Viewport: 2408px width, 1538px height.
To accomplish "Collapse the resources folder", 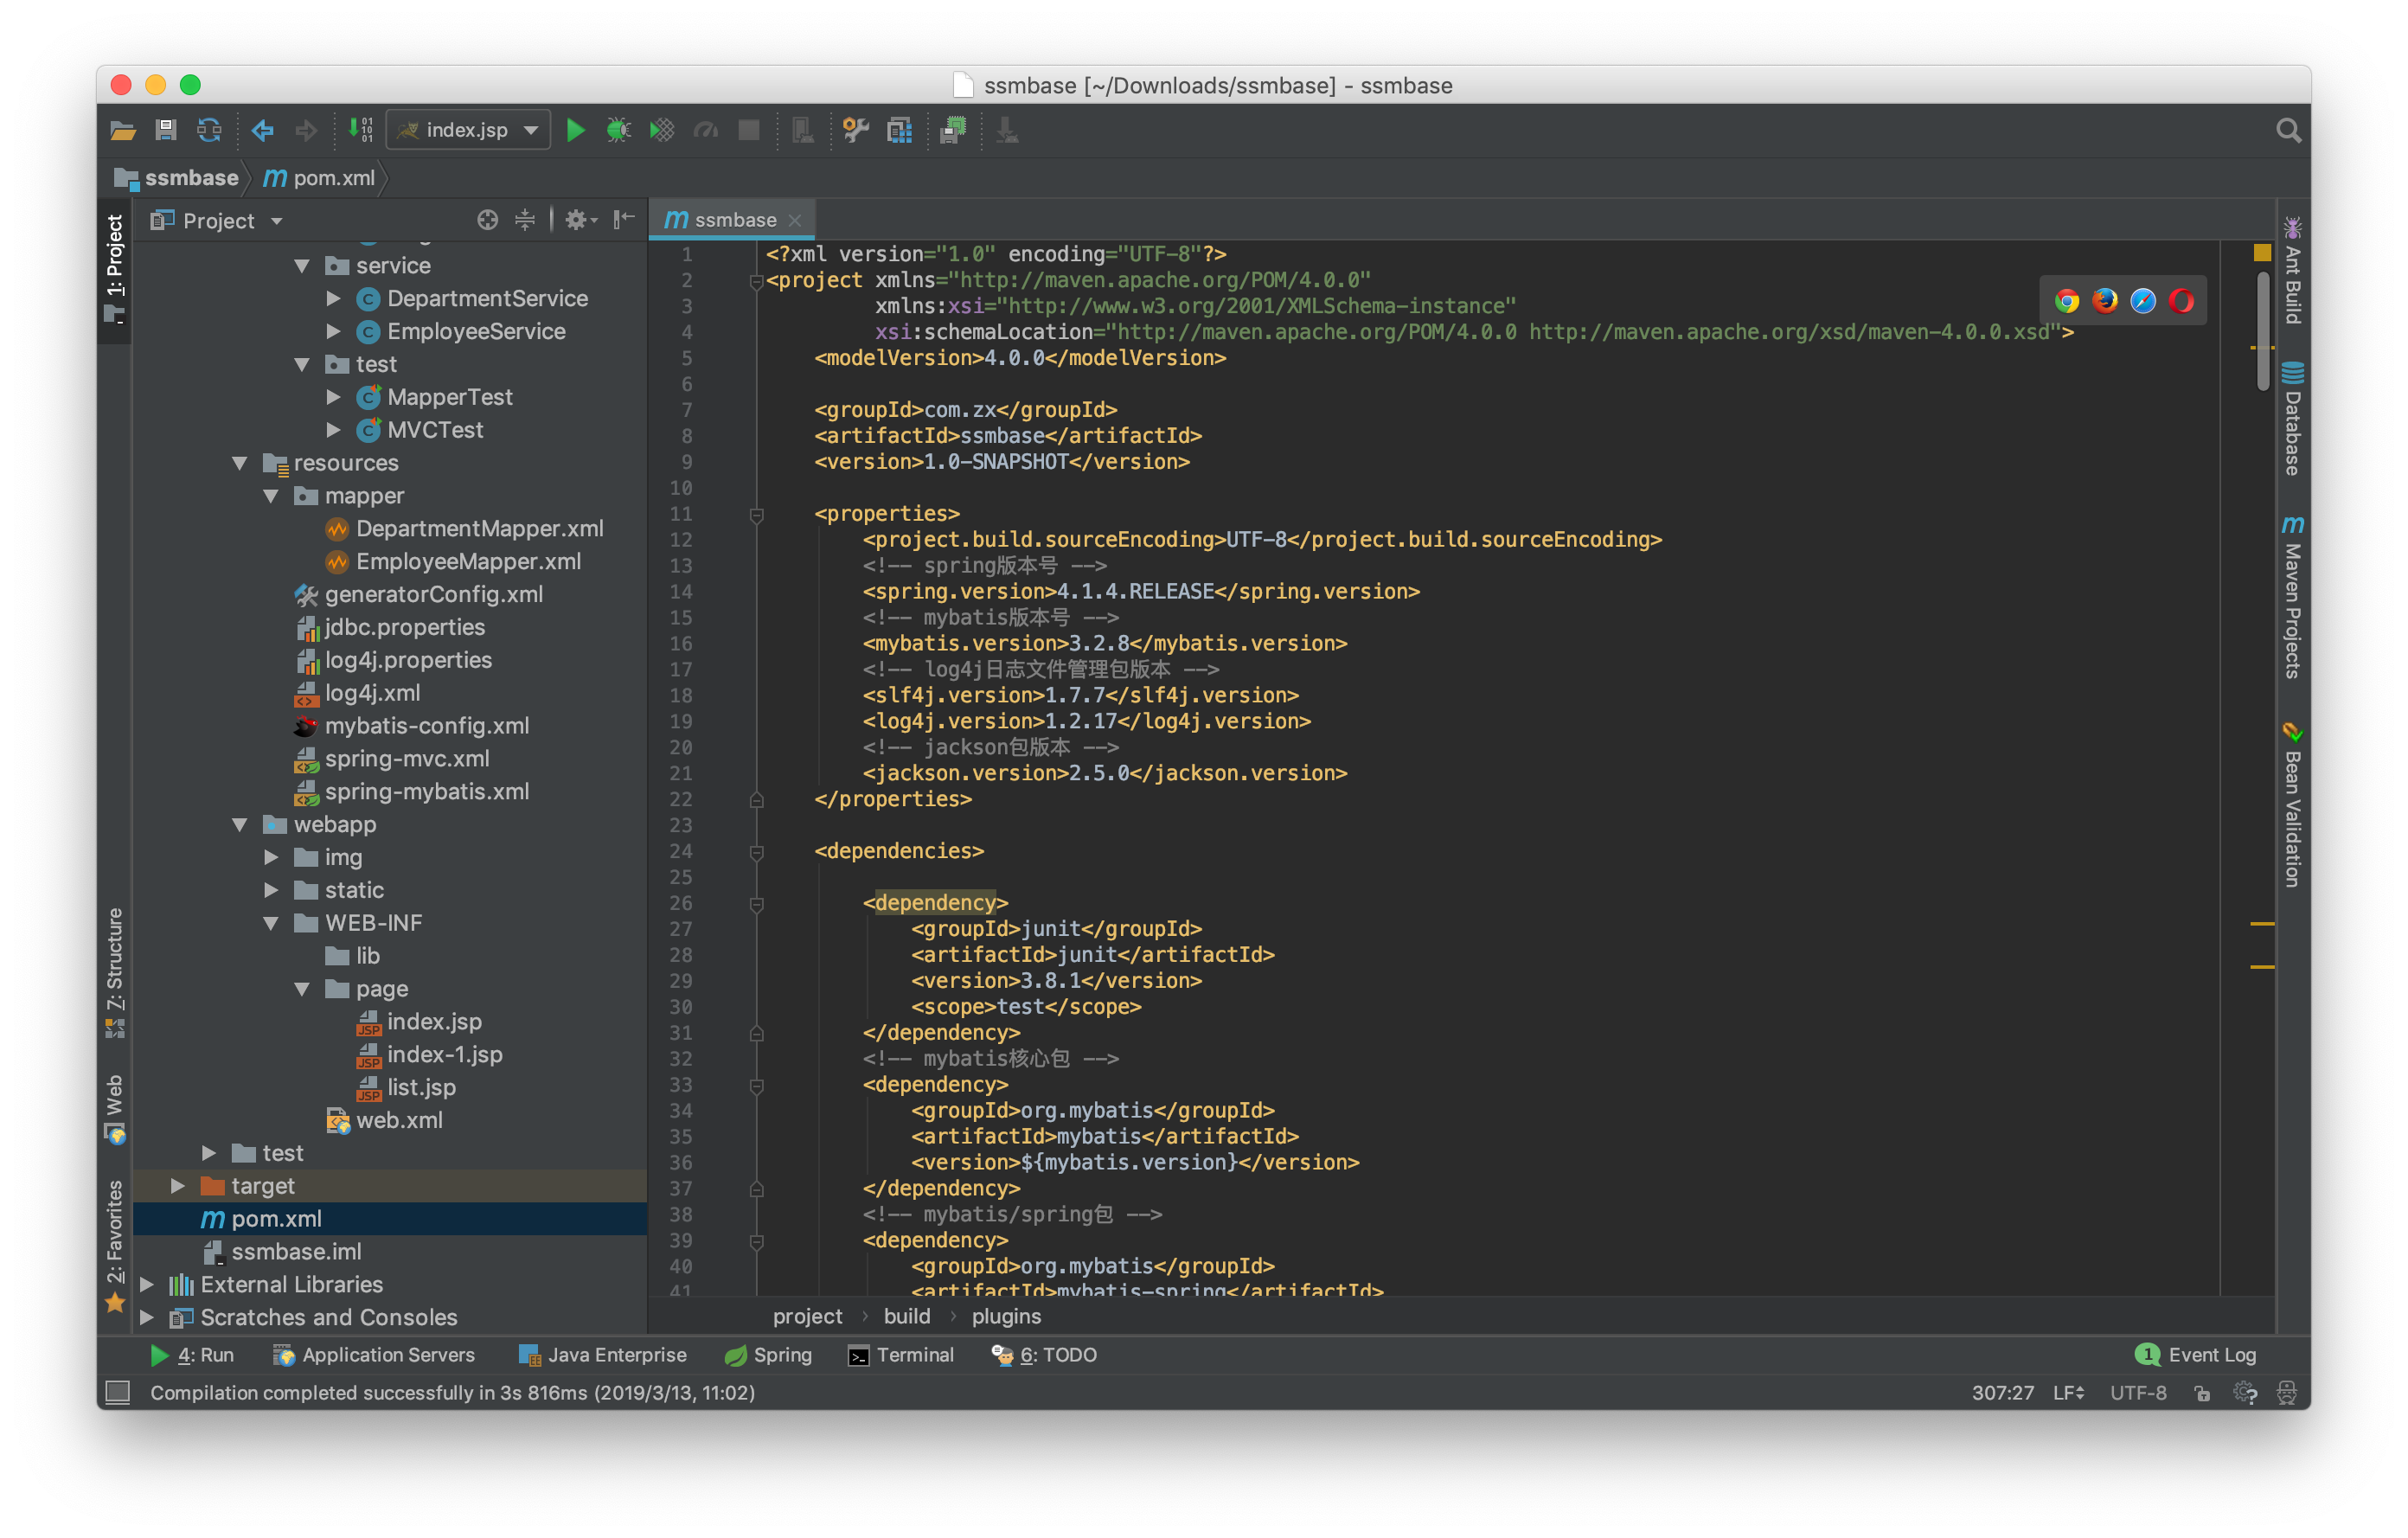I will [x=240, y=463].
